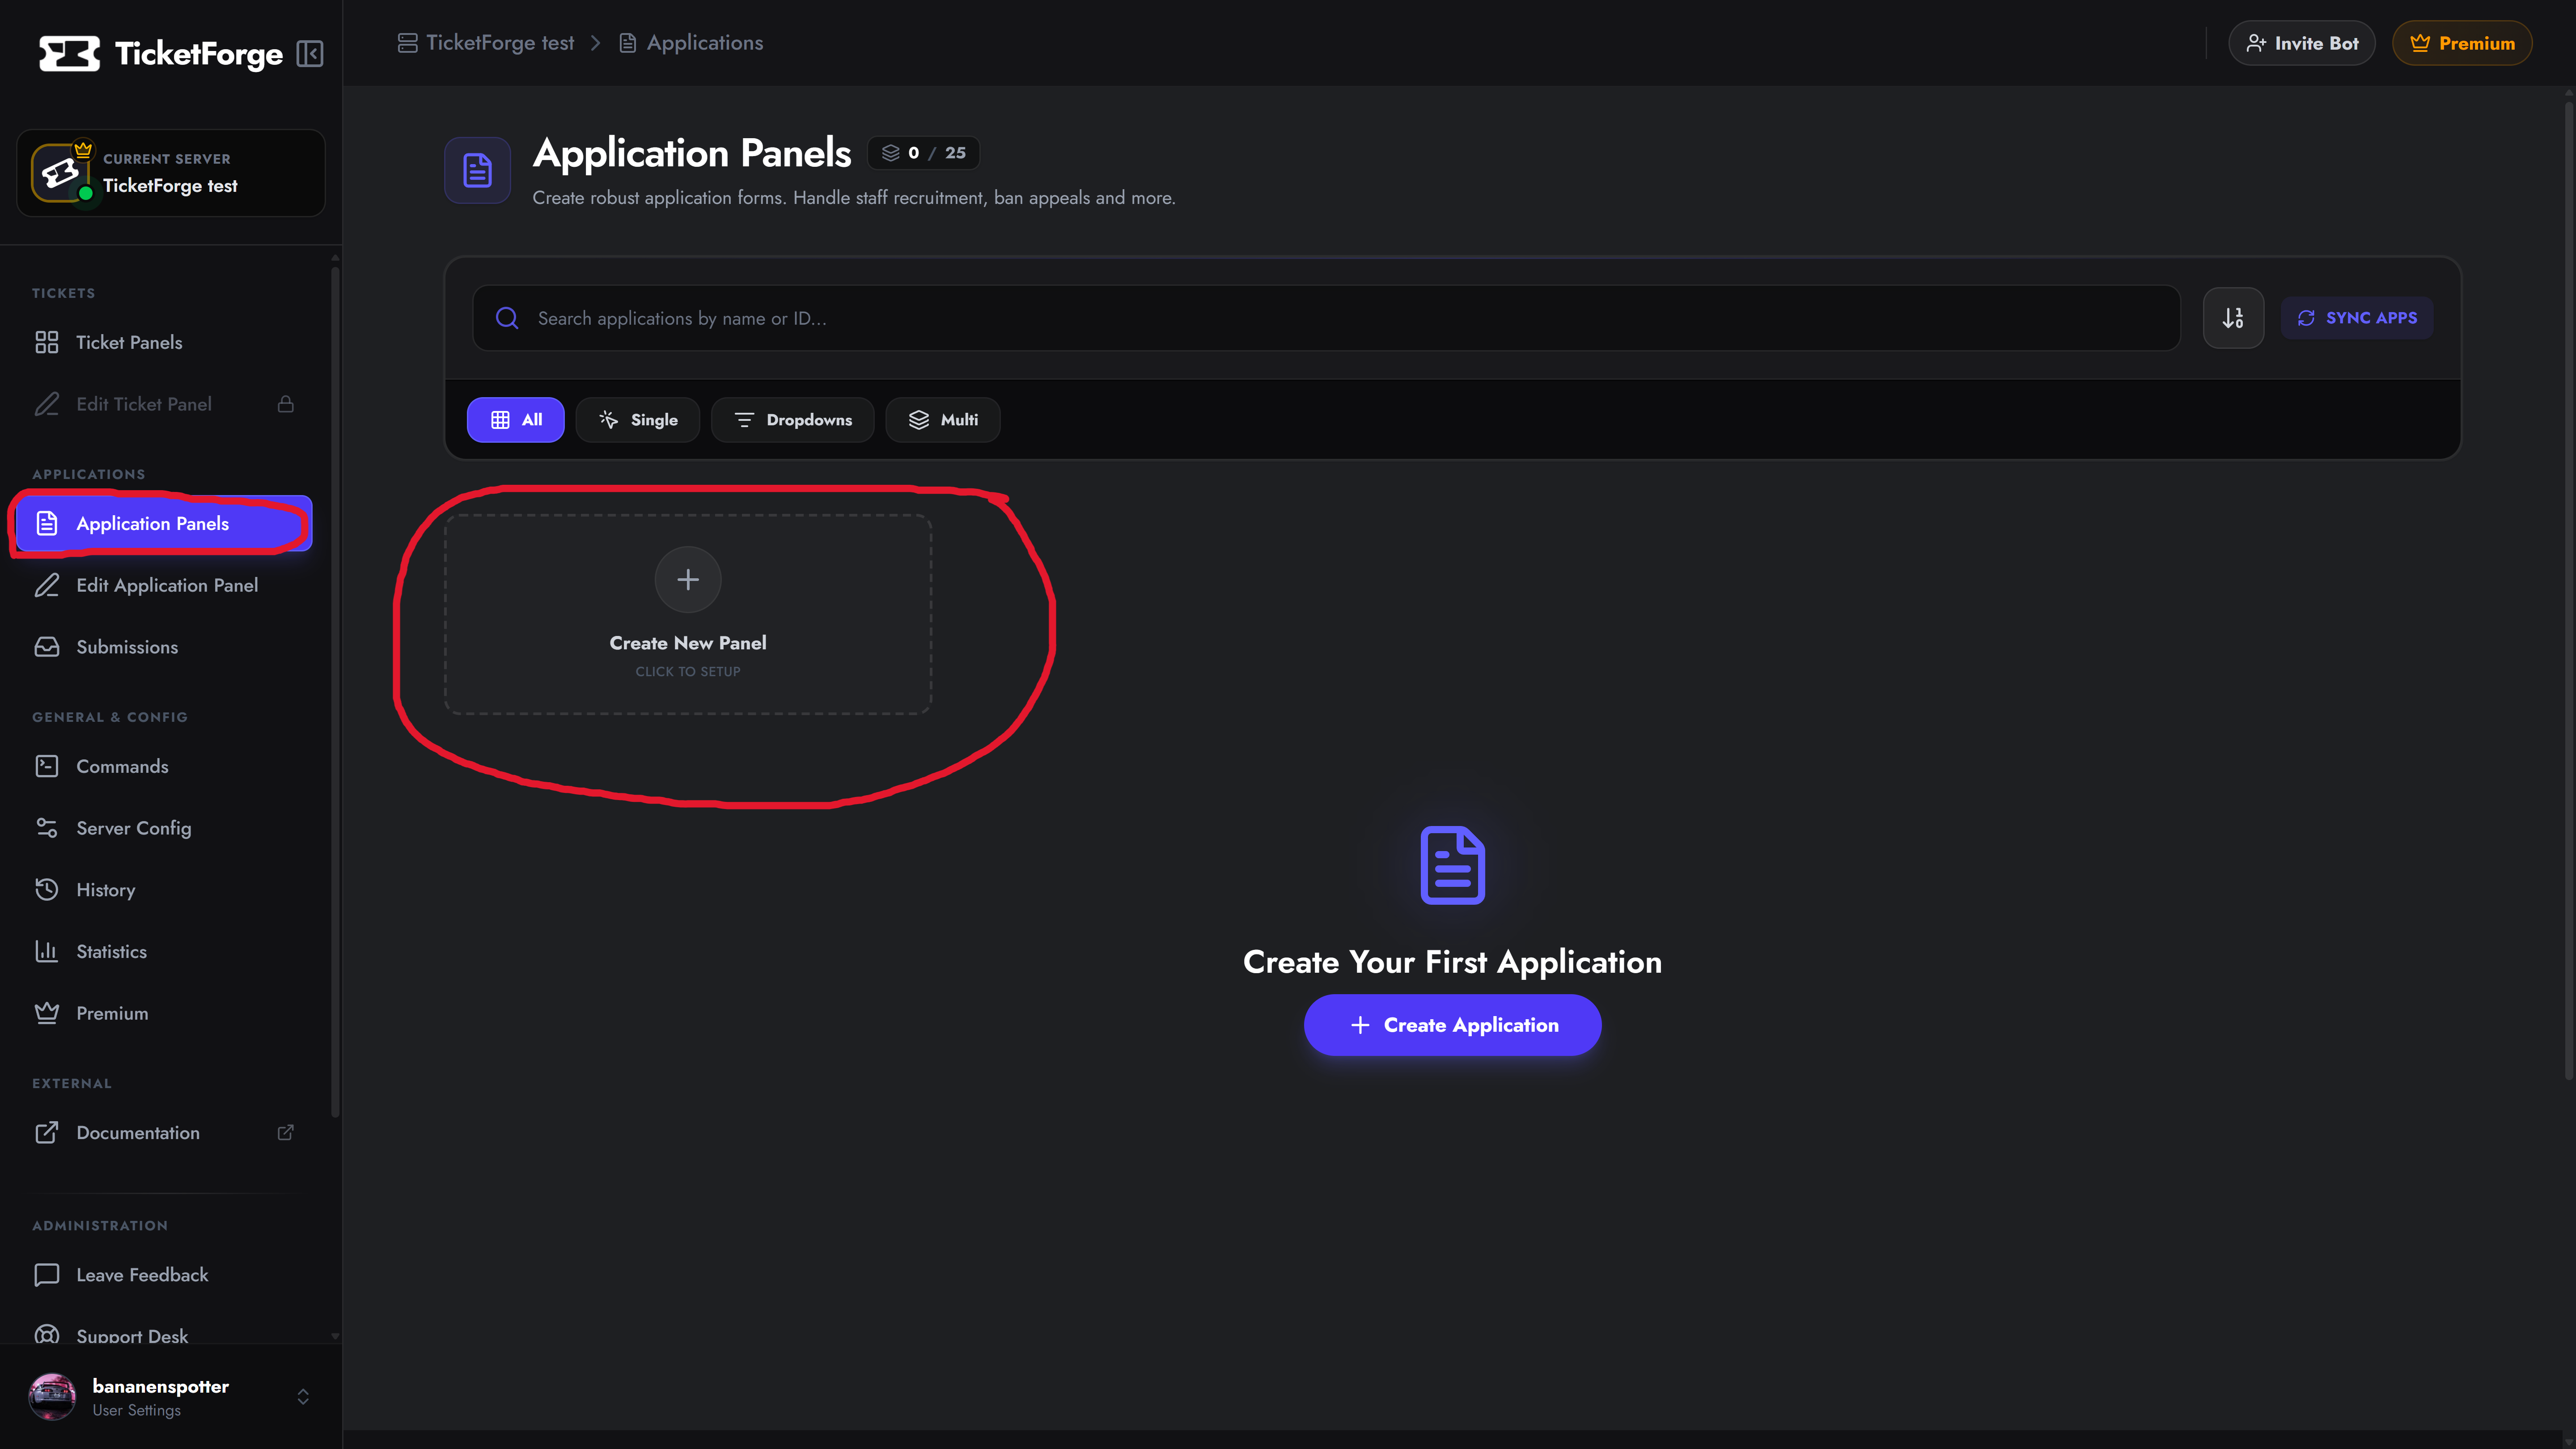Click the search applications input field

coord(1326,318)
